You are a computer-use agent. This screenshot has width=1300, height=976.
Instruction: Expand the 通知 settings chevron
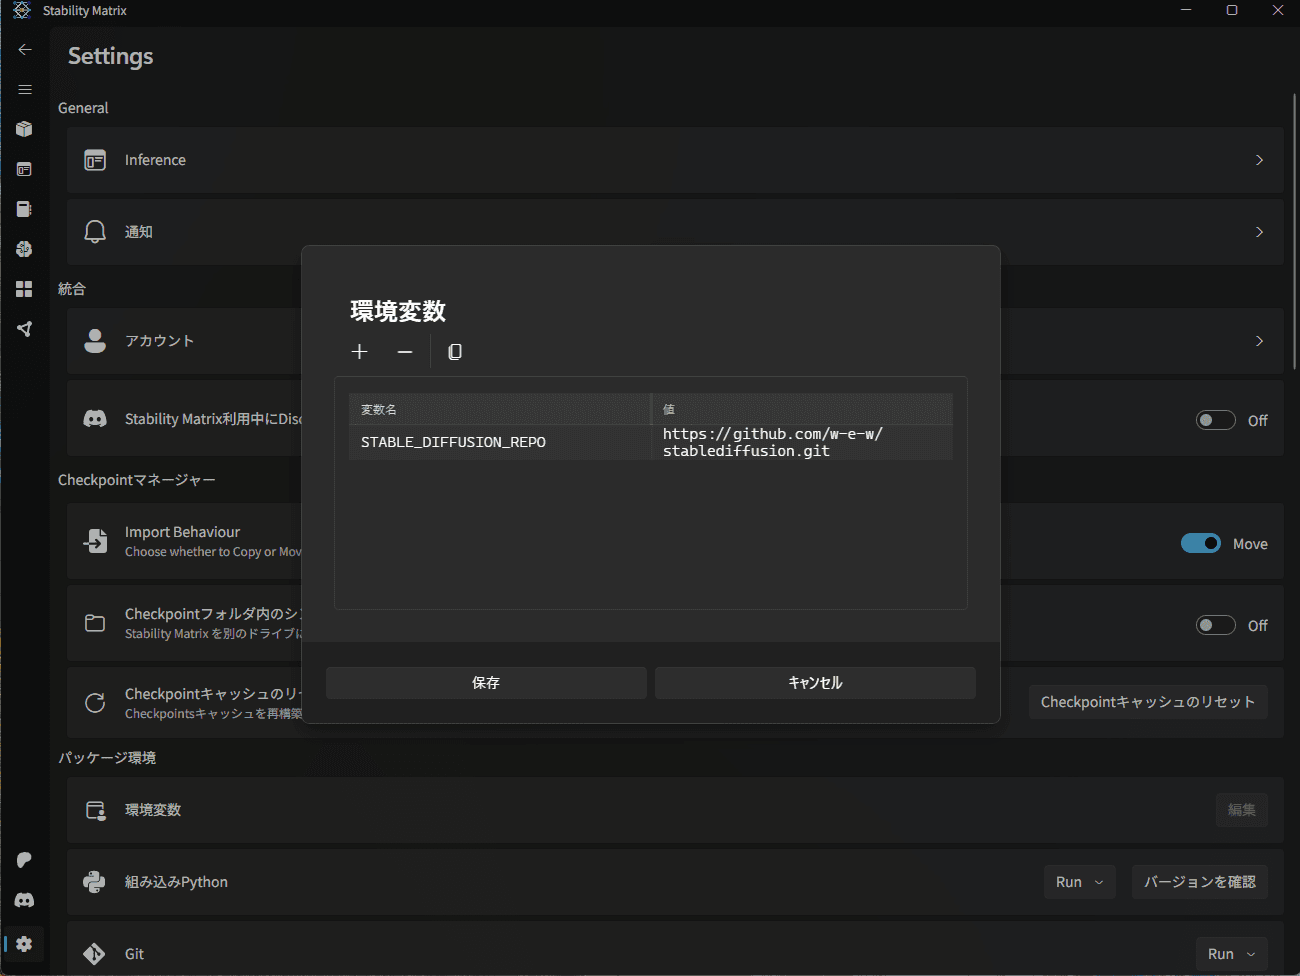[1259, 232]
